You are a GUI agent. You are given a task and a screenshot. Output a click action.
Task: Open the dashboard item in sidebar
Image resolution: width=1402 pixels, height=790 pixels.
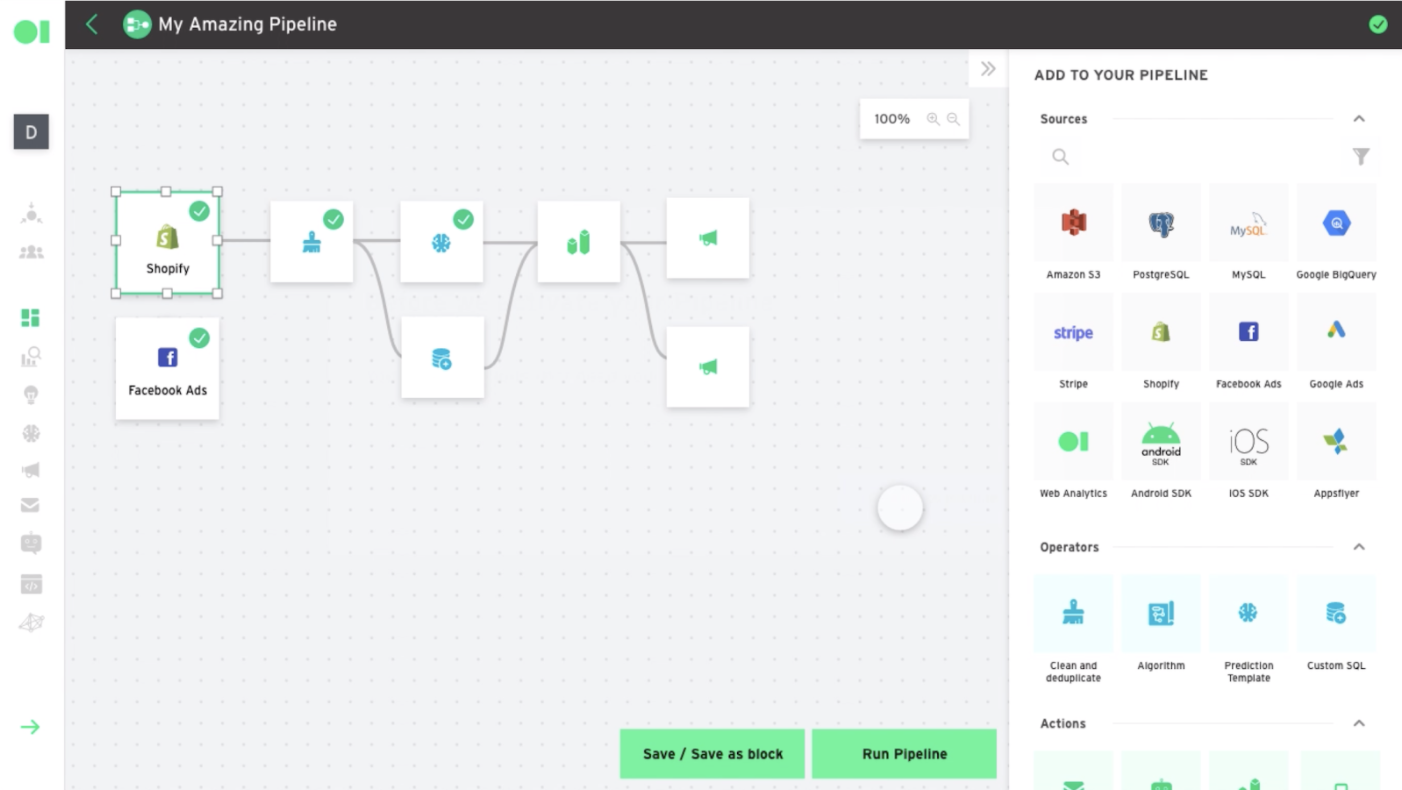point(31,318)
